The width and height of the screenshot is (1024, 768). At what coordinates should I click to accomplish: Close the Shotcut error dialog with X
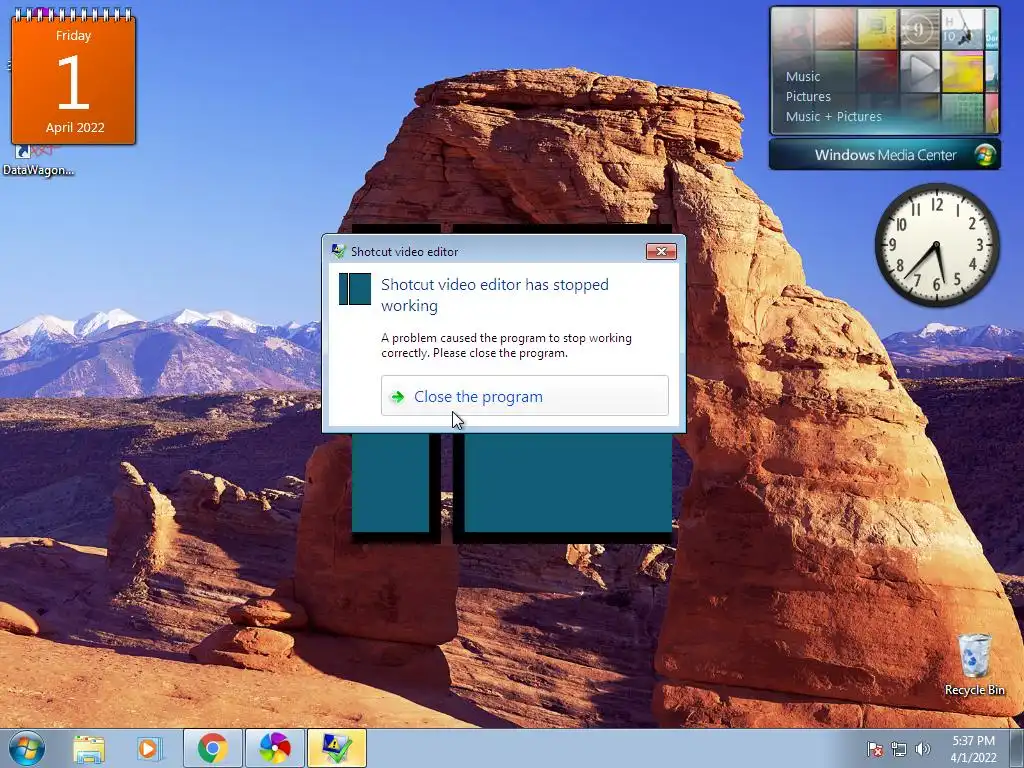coord(661,251)
